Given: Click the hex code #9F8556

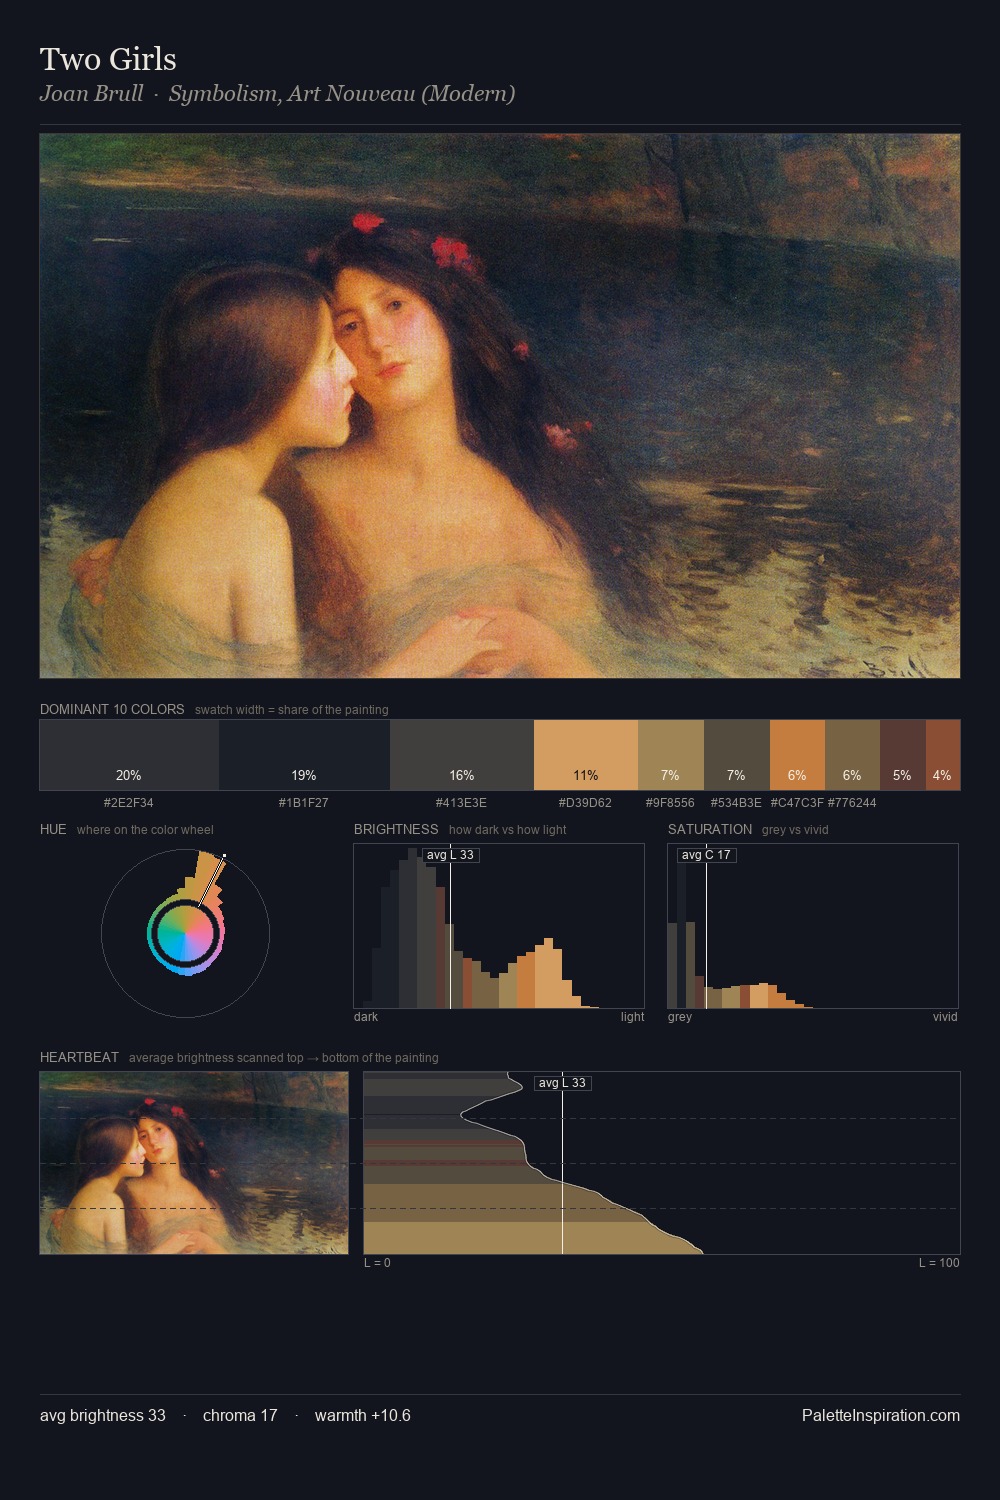Looking at the screenshot, I should tap(670, 803).
